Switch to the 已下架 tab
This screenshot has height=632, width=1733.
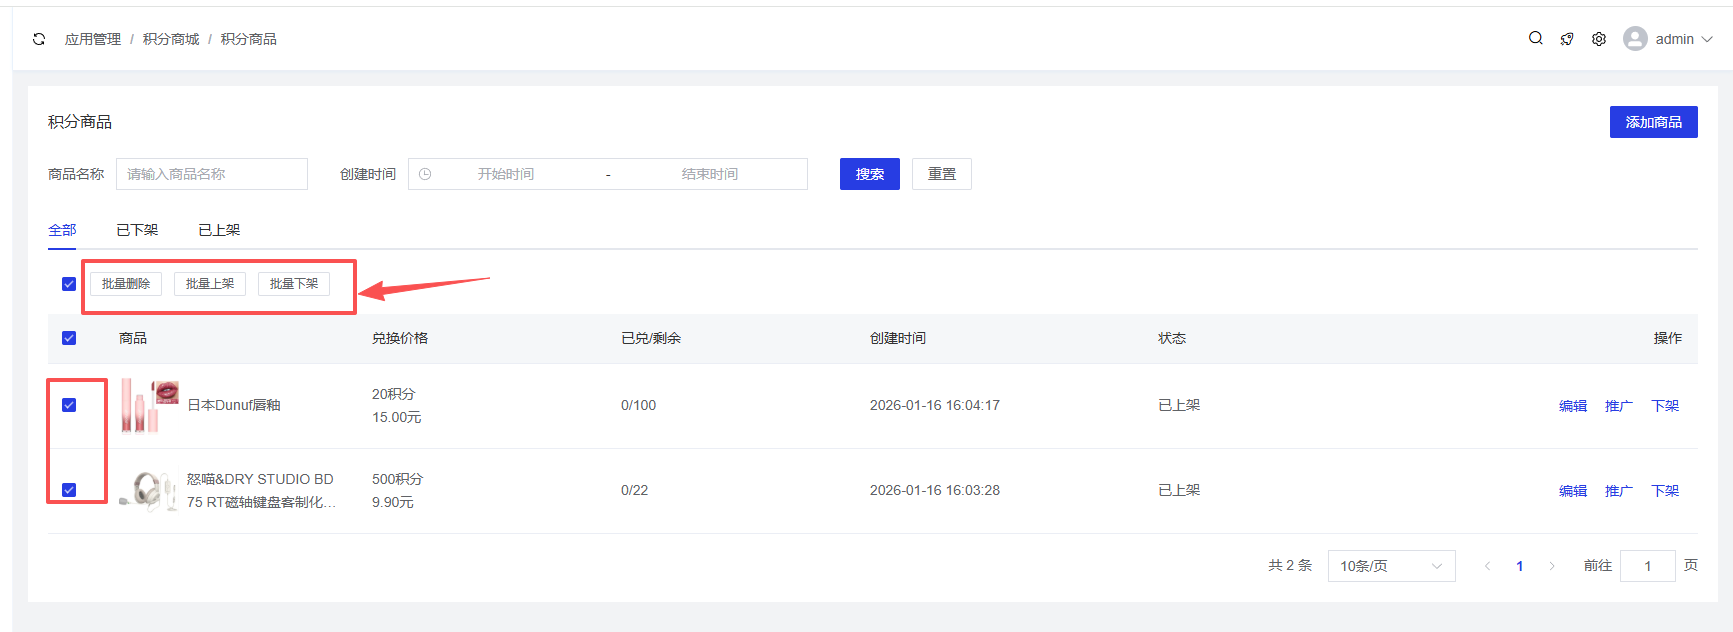[x=137, y=230]
